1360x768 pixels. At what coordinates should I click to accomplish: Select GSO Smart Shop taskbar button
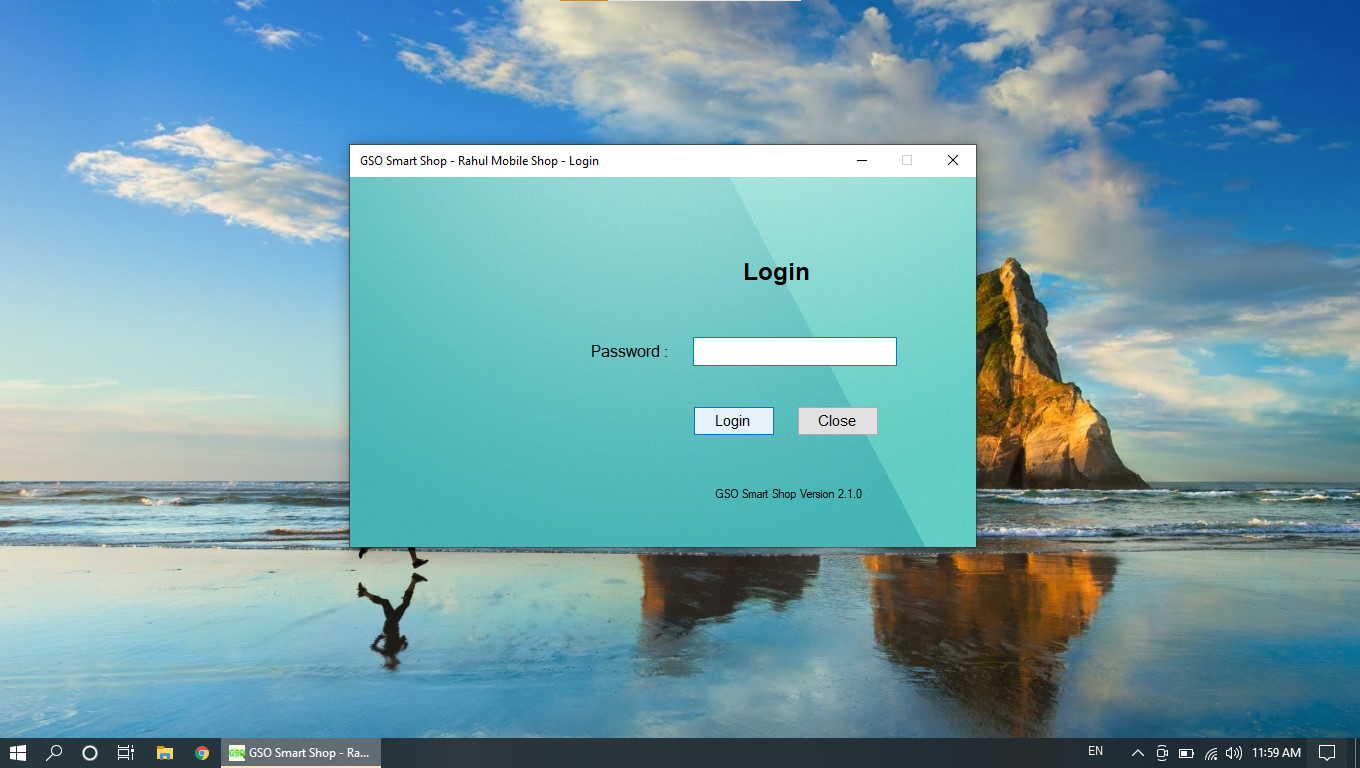pyautogui.click(x=301, y=753)
